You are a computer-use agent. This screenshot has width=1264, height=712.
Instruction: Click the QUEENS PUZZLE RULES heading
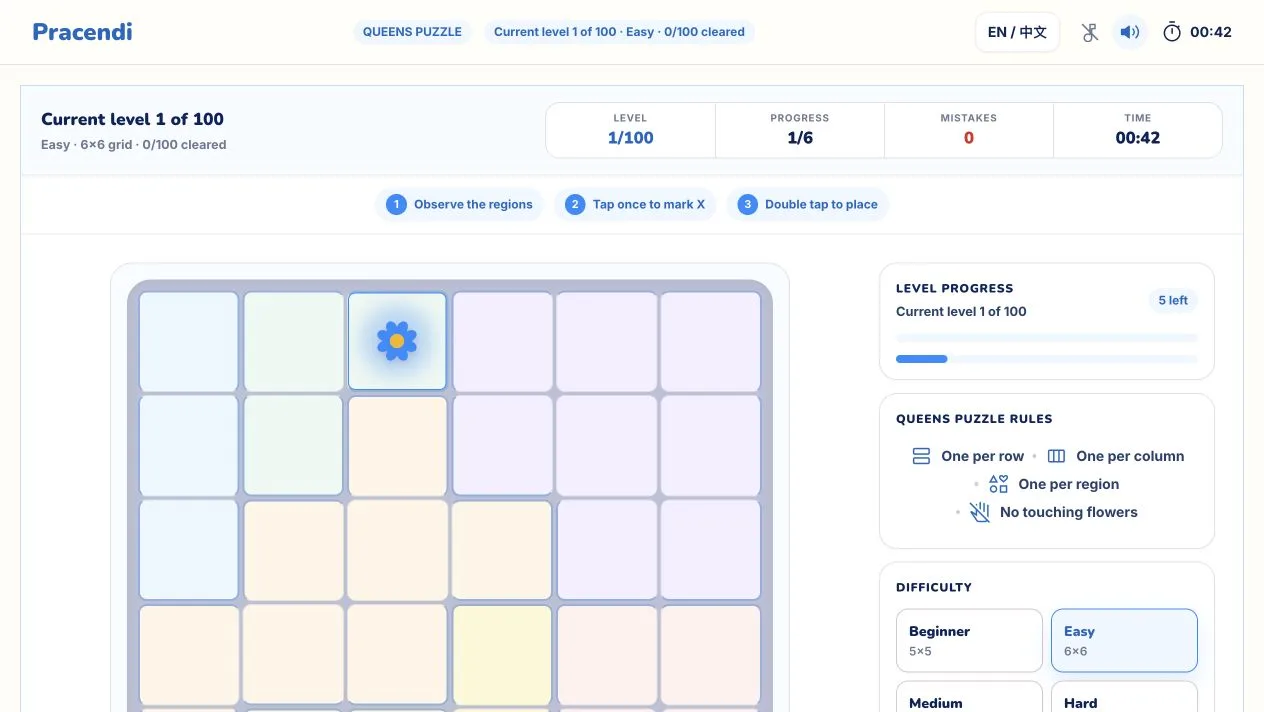[x=974, y=419]
